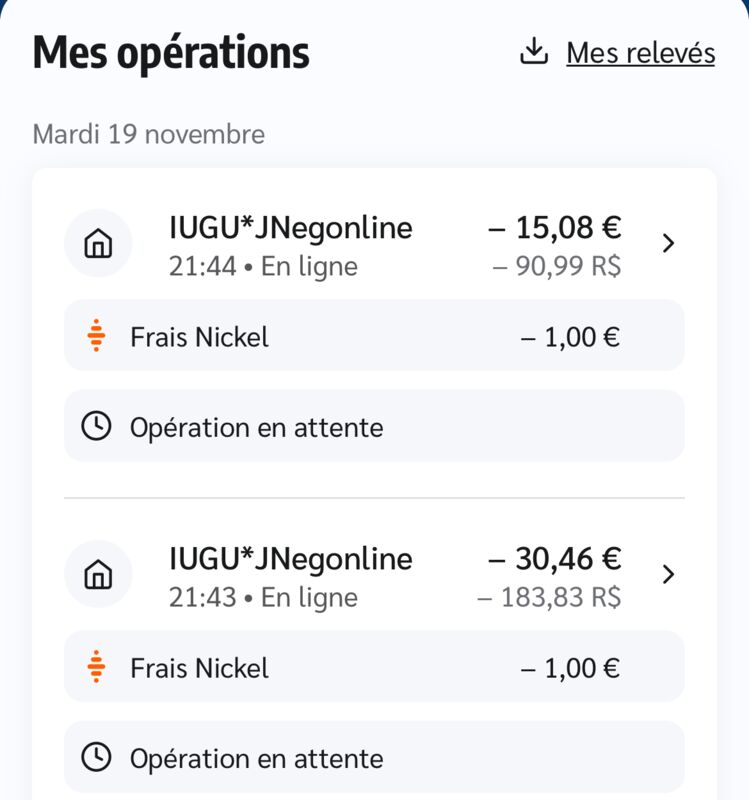Click the – 15,08 € amount
The width and height of the screenshot is (749, 800).
click(x=555, y=228)
